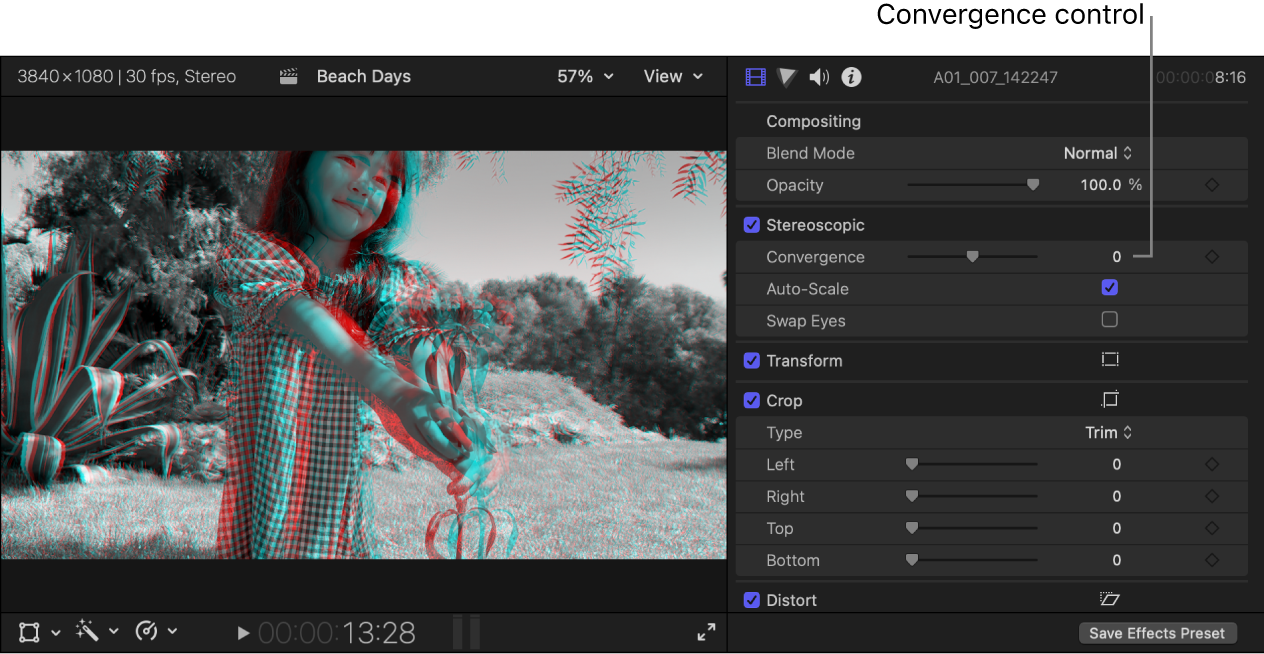
Task: Open the crop Type pop-up showing Trim
Action: pyautogui.click(x=1110, y=432)
